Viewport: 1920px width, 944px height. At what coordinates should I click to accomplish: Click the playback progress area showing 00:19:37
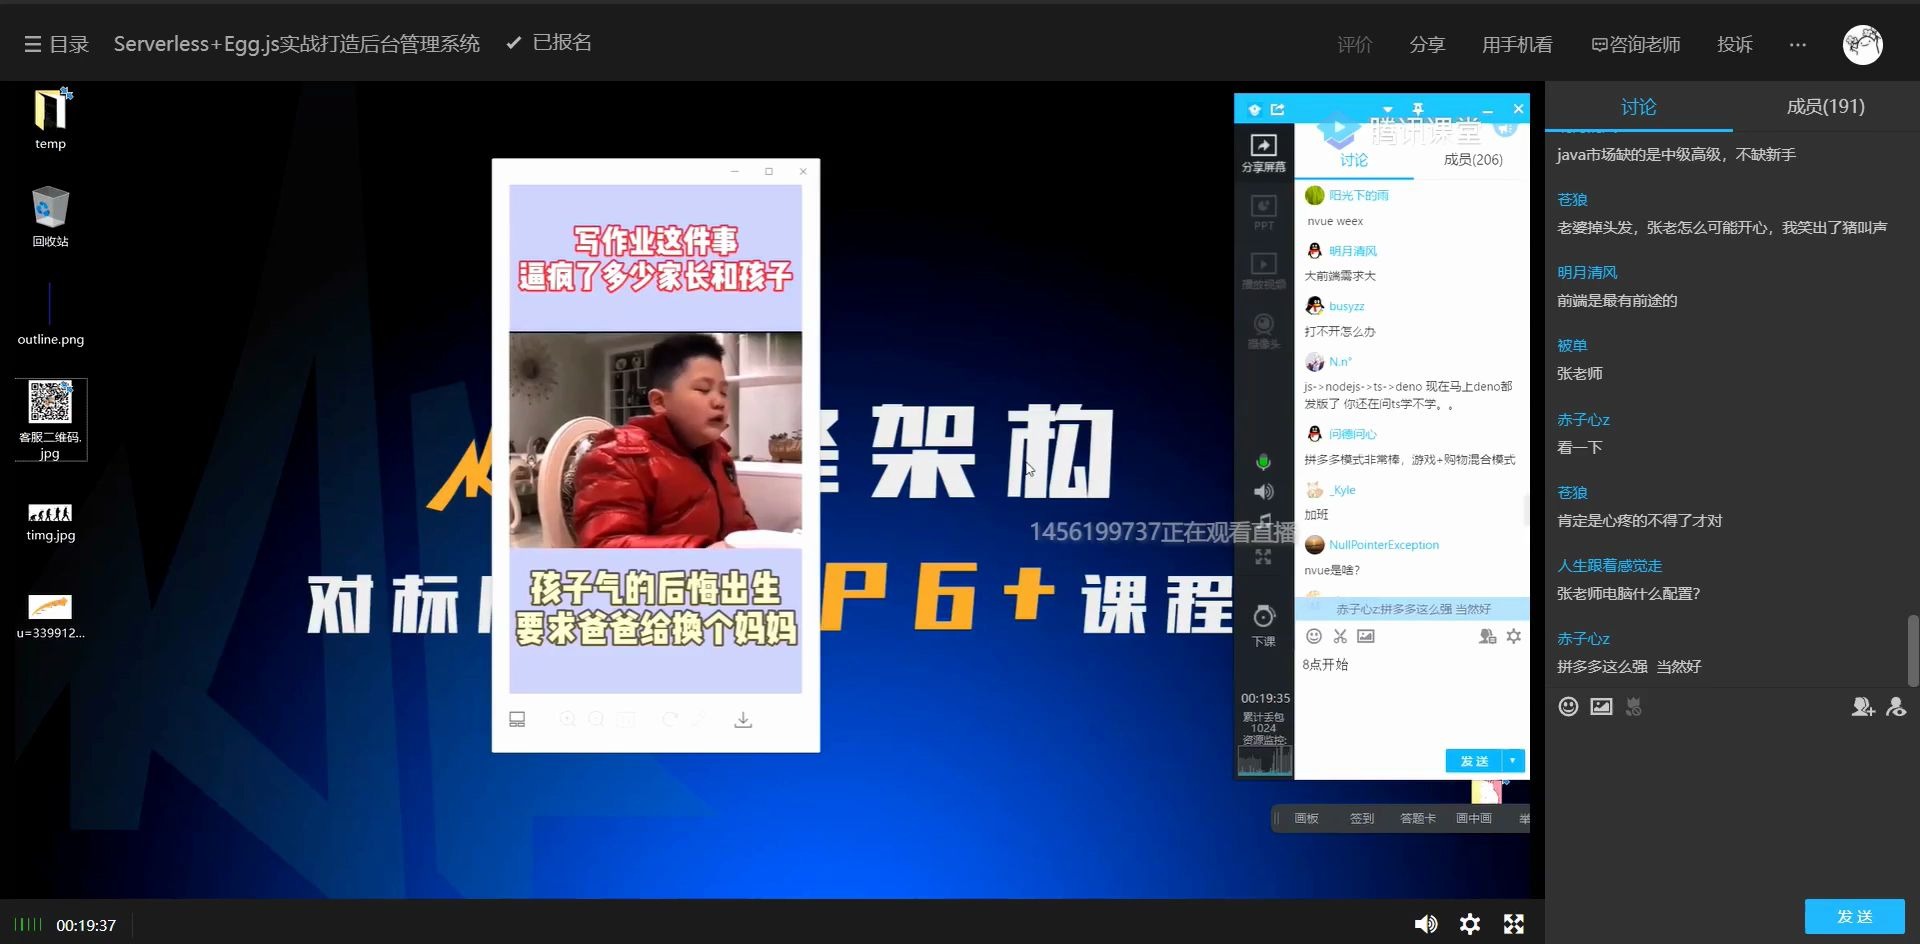click(x=87, y=925)
